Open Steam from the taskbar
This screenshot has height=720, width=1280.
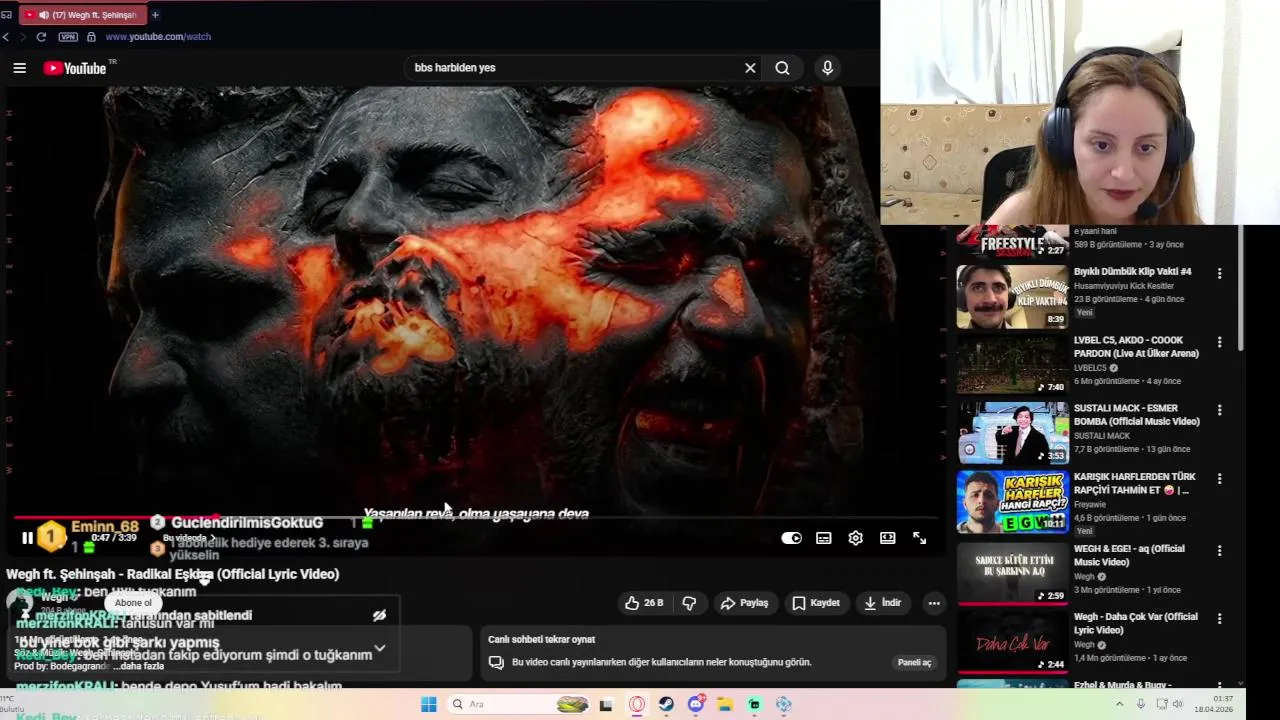click(665, 704)
